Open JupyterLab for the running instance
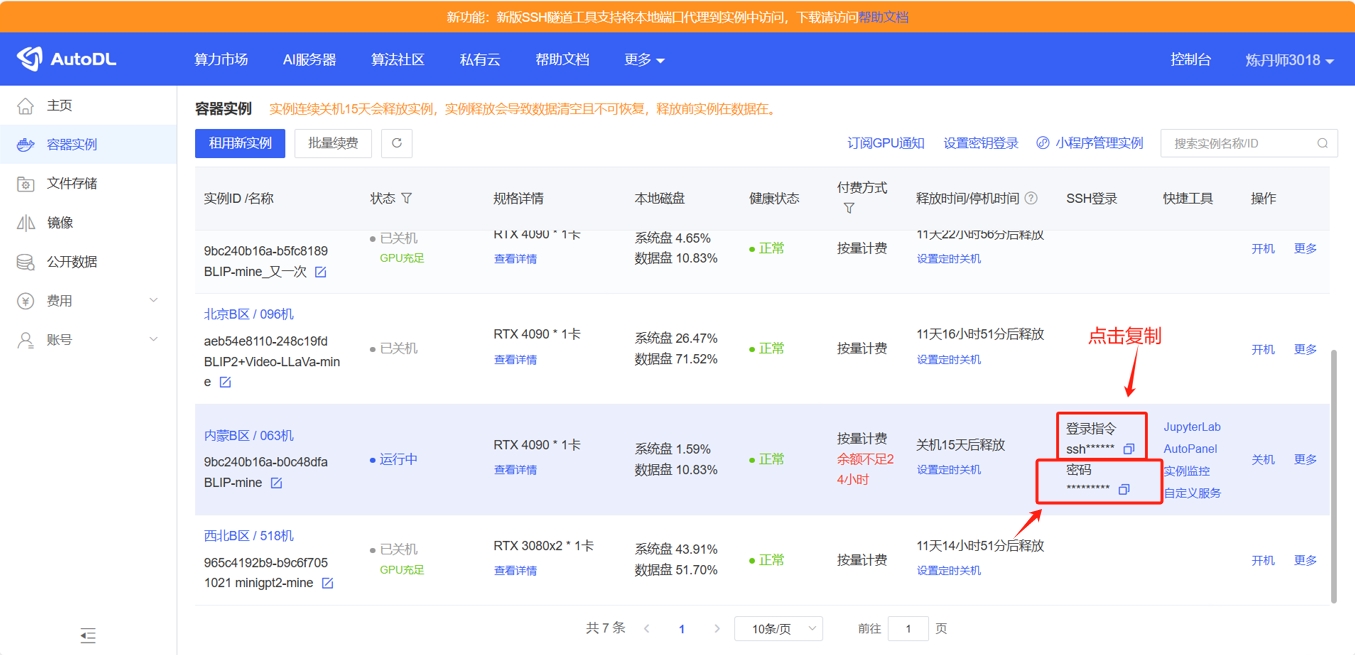This screenshot has width=1355, height=655. coord(1192,427)
